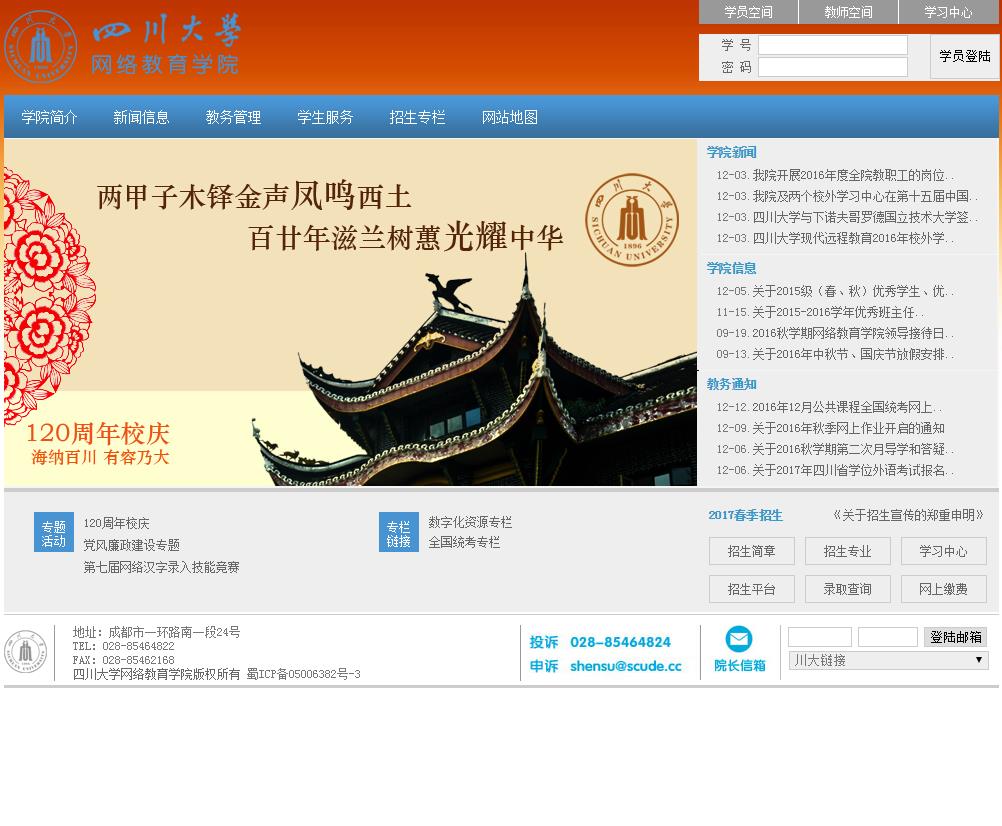Open the 2017春季招生 heading link

click(x=745, y=516)
